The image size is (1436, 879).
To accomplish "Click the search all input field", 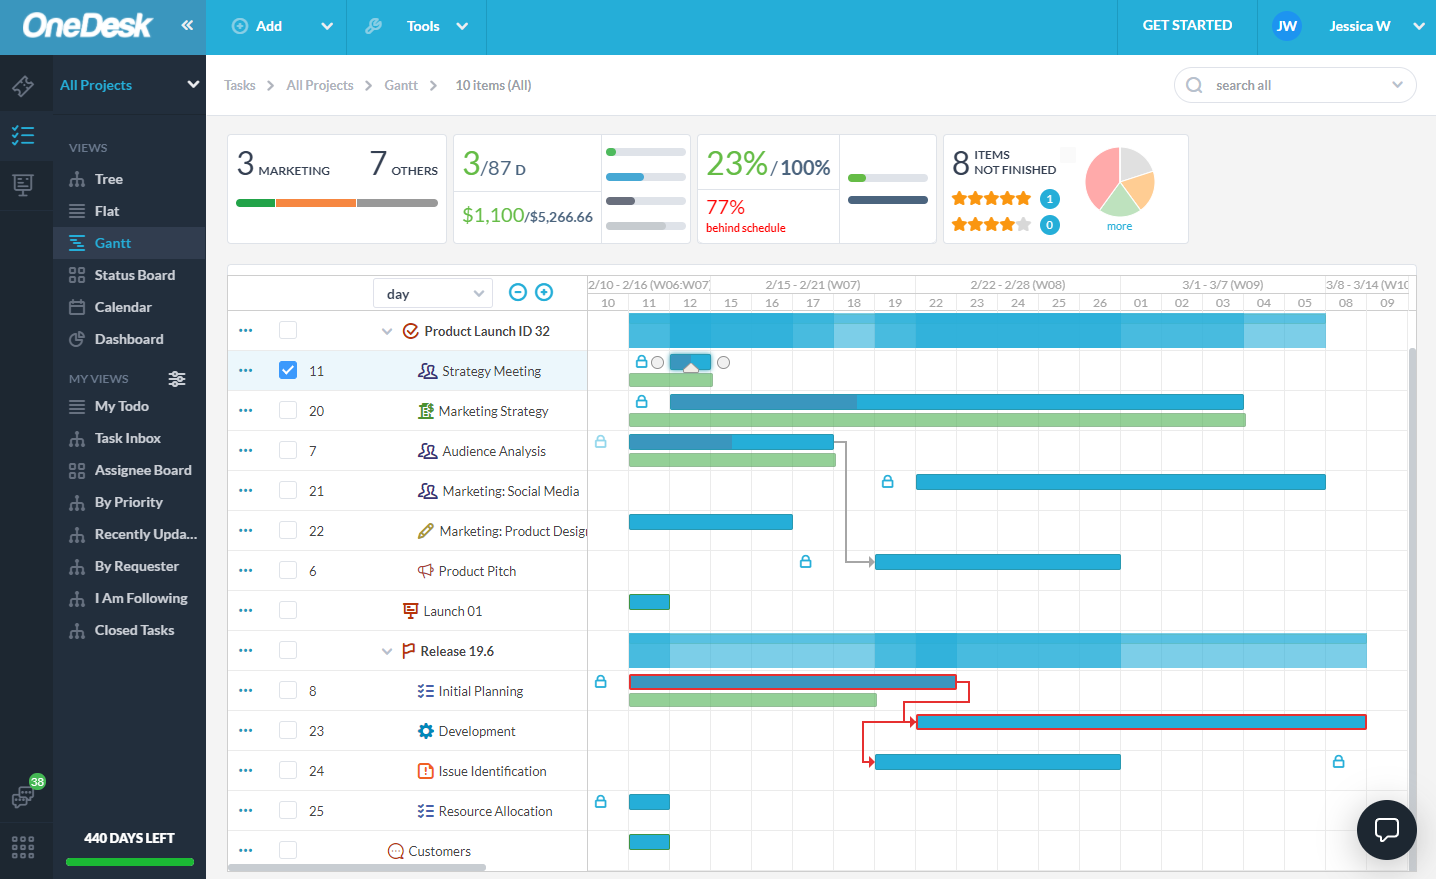I will (x=1295, y=85).
